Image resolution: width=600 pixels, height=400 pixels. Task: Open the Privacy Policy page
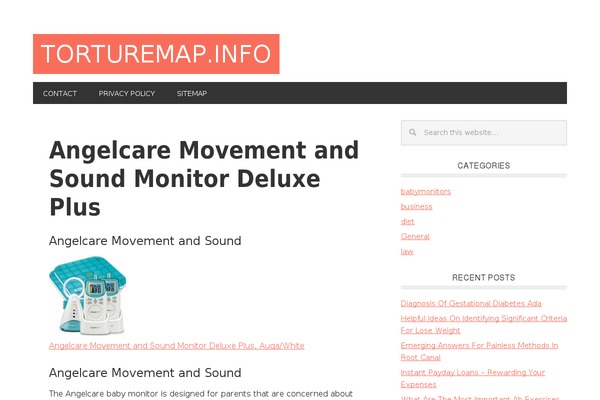tap(127, 93)
